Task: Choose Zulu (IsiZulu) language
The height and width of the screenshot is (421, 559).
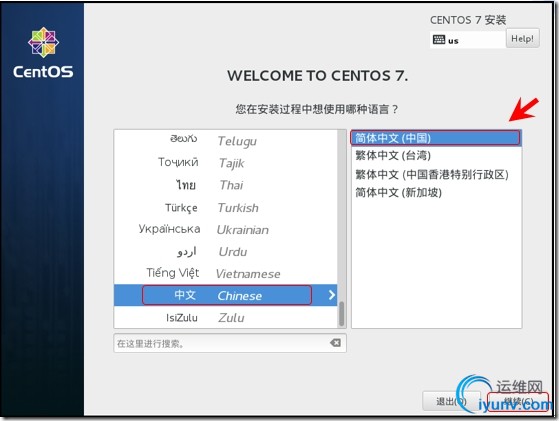Action: point(225,317)
